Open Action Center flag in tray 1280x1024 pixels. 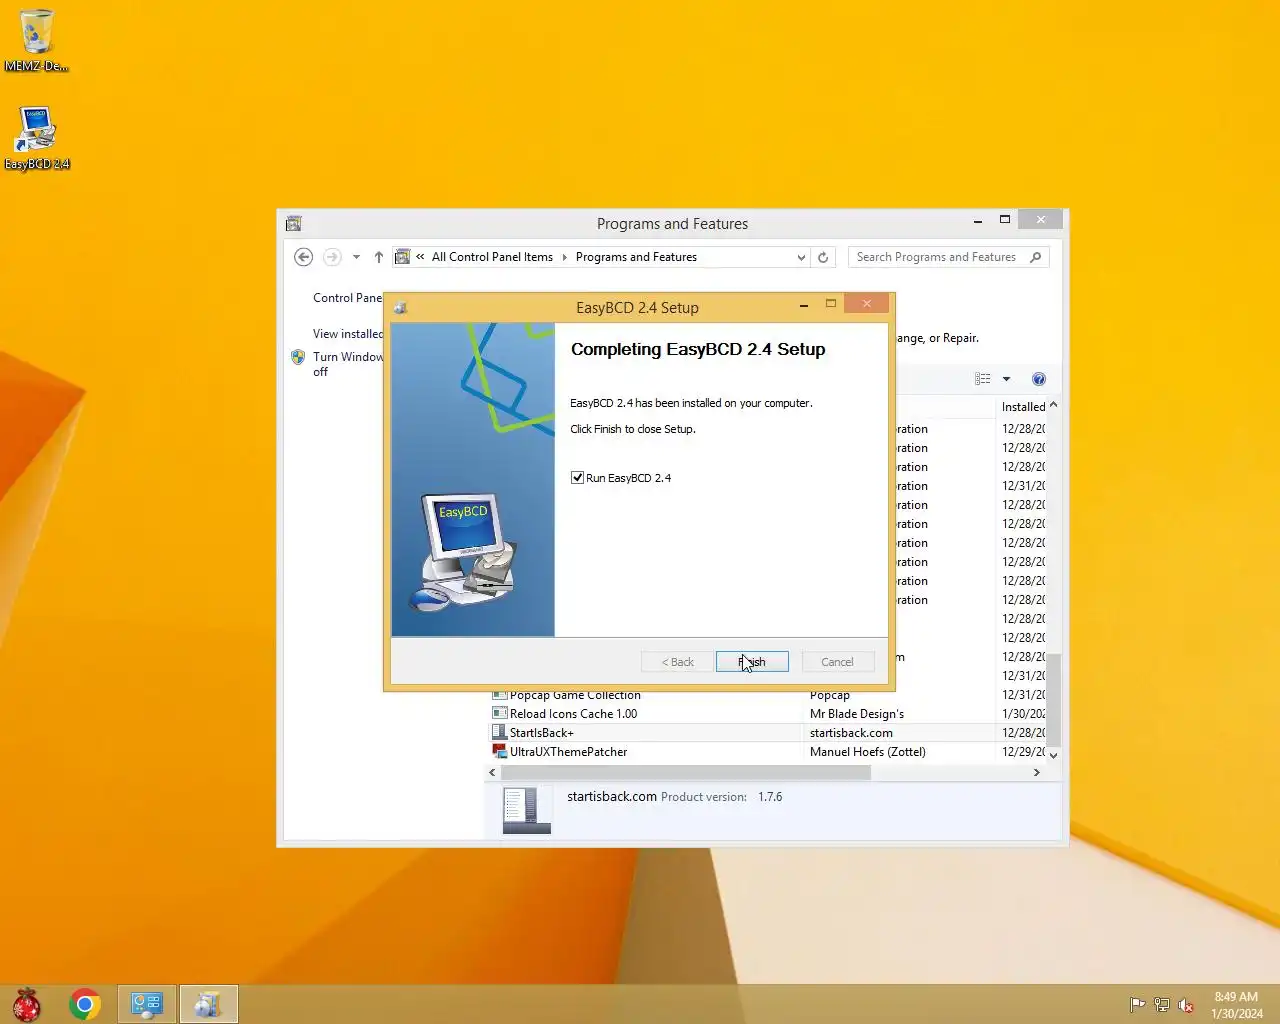[x=1137, y=1005]
